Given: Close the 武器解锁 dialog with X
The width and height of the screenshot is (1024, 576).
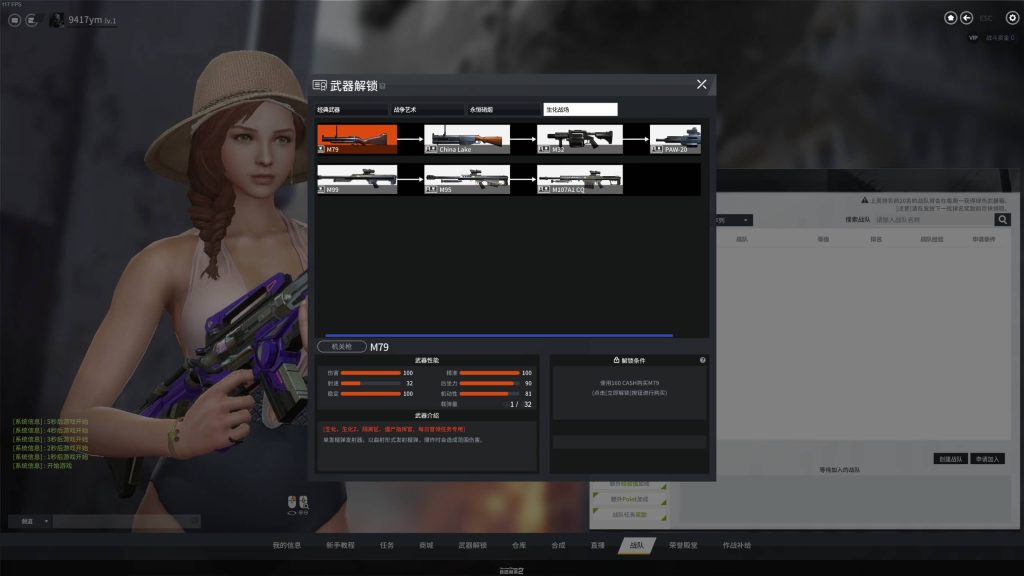Looking at the screenshot, I should click(x=701, y=85).
